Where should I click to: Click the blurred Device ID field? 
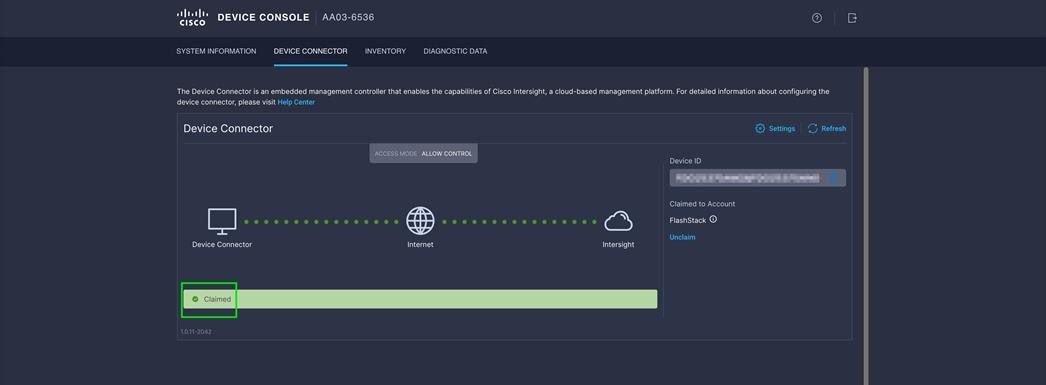tap(758, 177)
